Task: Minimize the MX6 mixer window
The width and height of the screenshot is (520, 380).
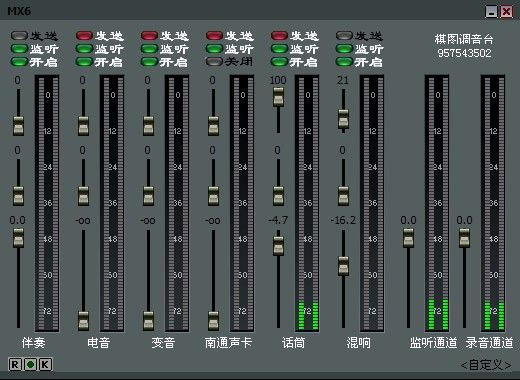Action: pos(491,12)
